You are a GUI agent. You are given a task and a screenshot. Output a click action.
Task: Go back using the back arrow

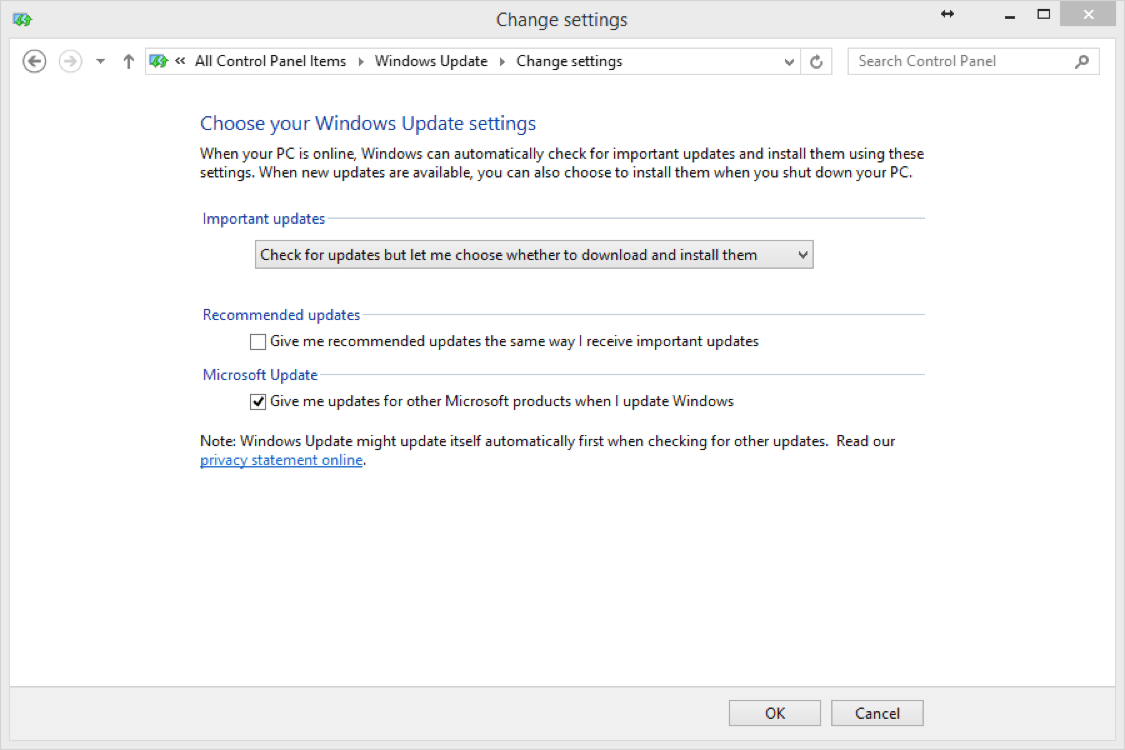34,62
